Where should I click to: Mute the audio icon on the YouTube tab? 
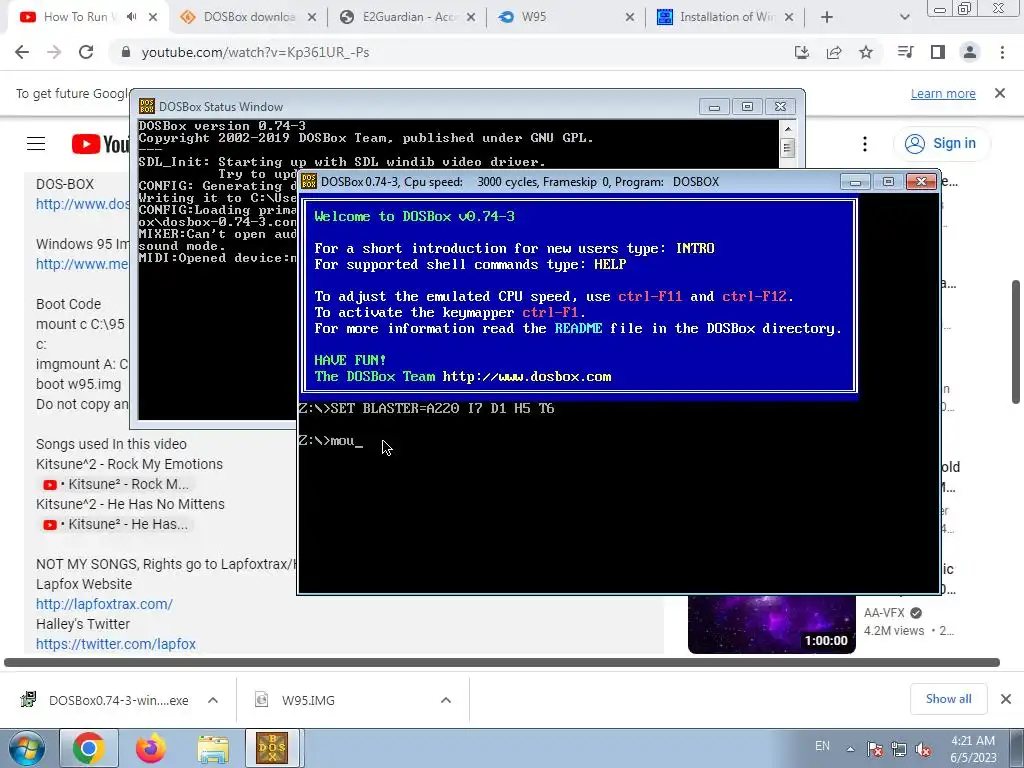(x=131, y=17)
